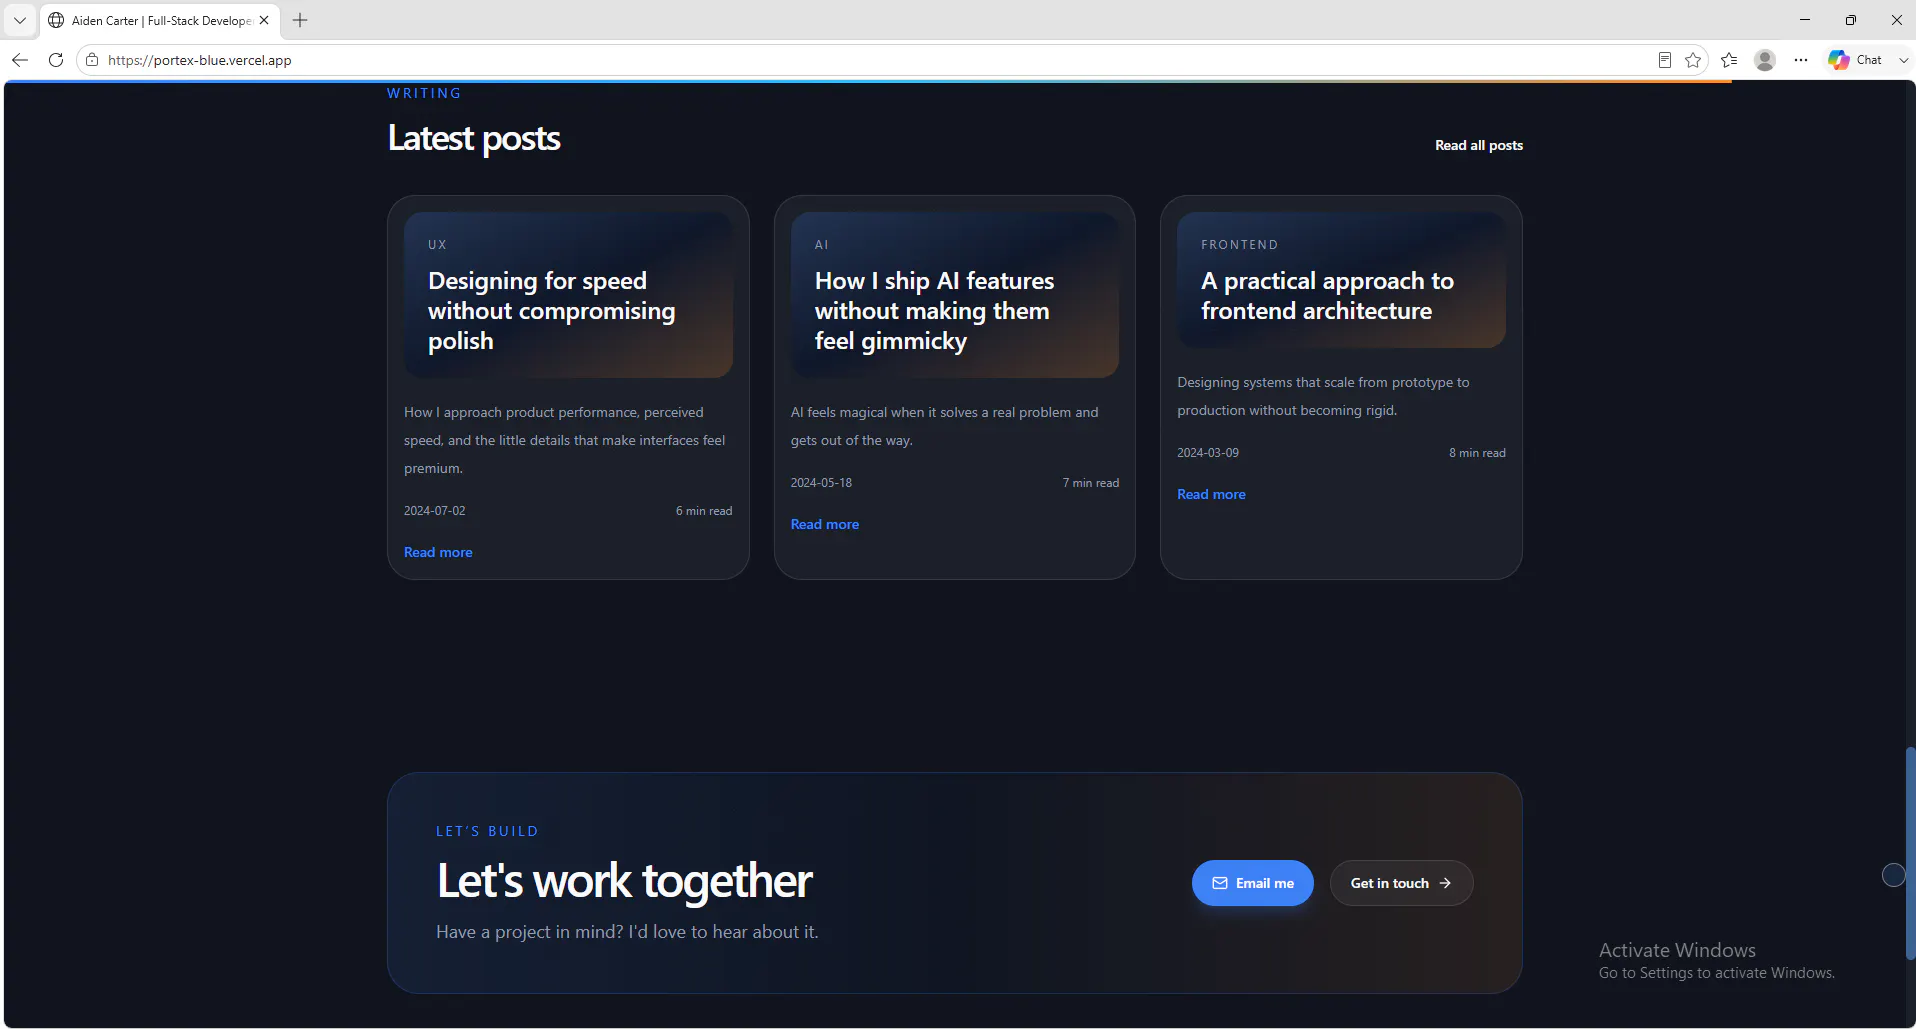Select the Aiden Carter Full-Stack Developer tab

(160, 20)
